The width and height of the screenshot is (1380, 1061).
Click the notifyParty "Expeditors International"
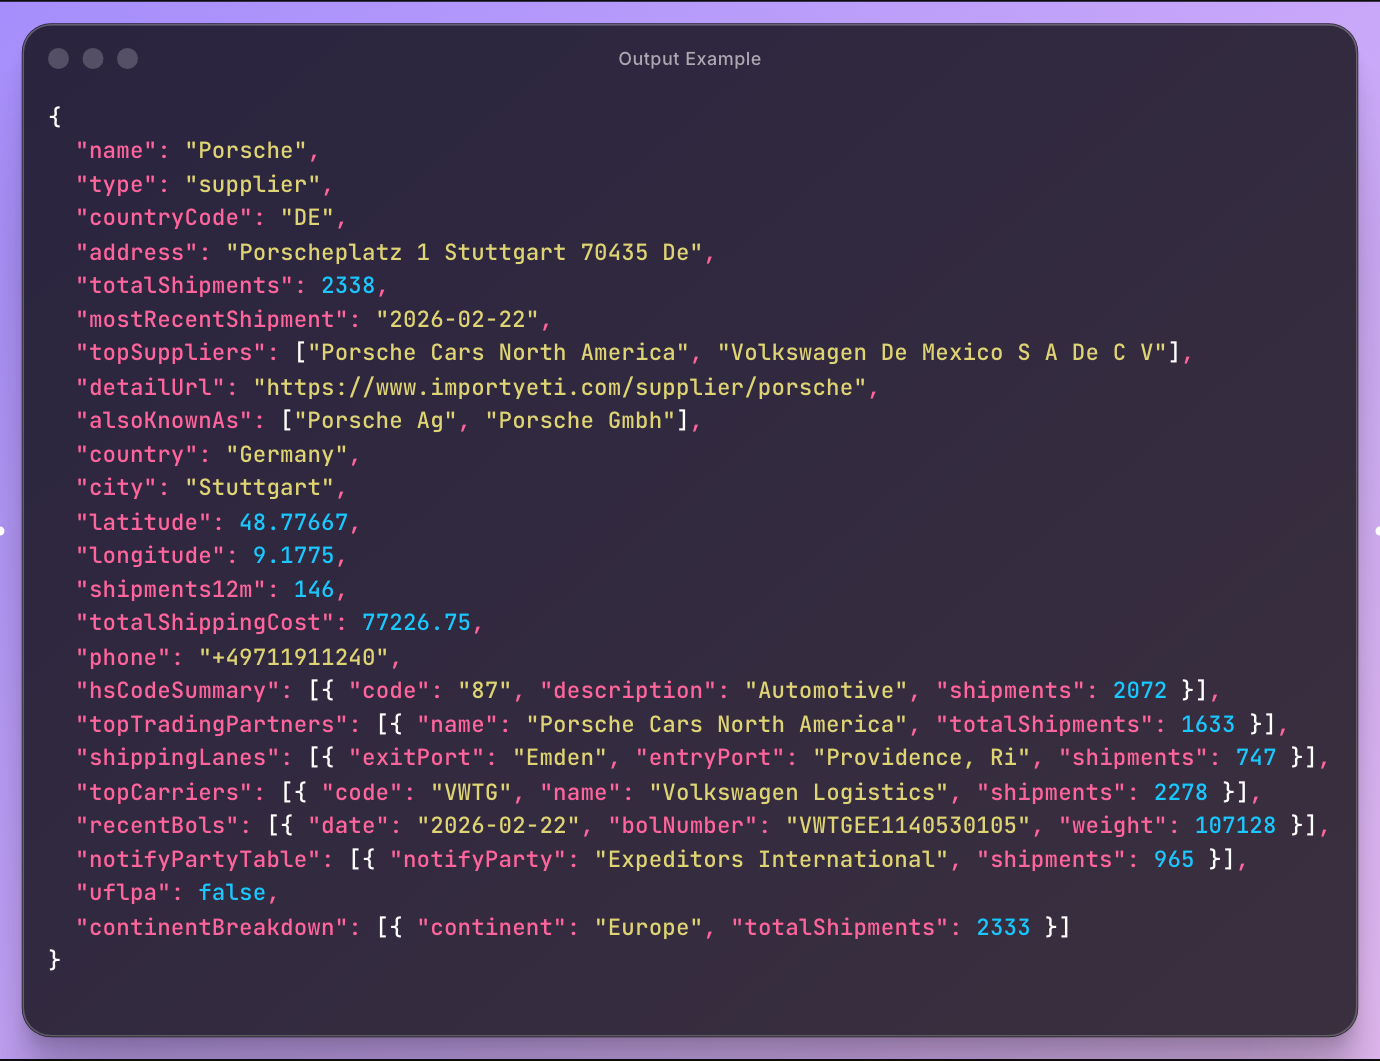772,859
